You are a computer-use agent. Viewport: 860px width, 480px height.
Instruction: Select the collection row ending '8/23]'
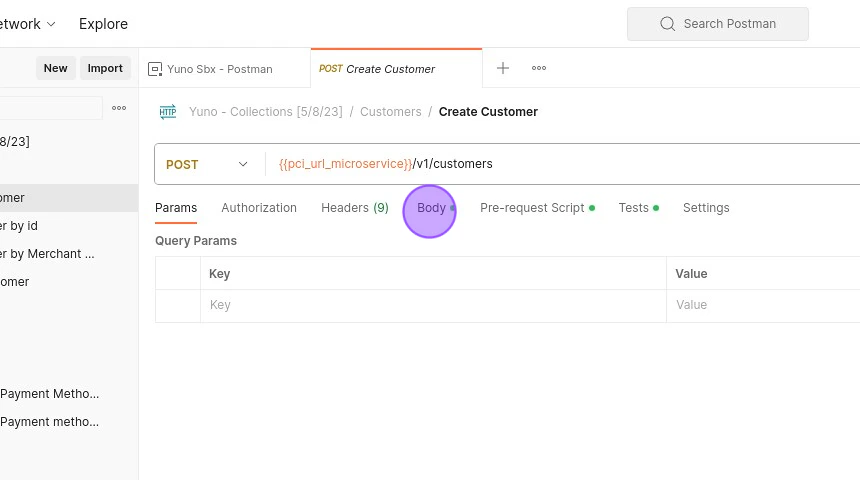pos(69,142)
